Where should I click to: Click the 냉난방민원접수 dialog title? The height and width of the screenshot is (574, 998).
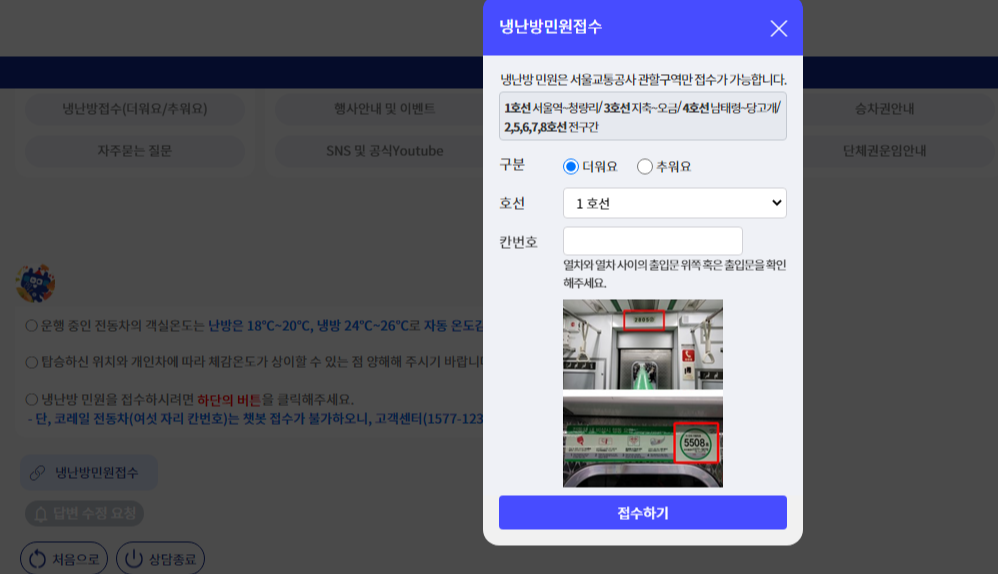(551, 27)
